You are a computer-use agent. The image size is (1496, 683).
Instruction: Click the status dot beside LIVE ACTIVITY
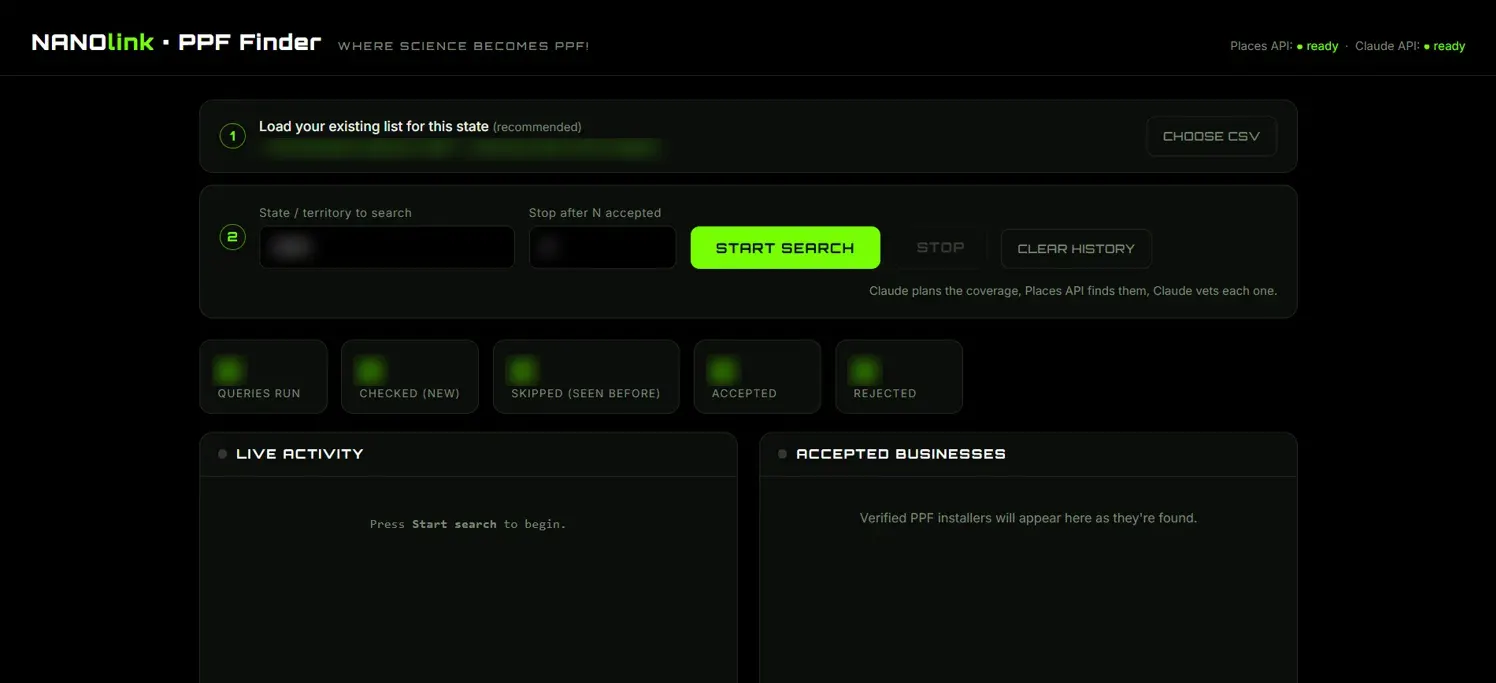click(x=222, y=454)
